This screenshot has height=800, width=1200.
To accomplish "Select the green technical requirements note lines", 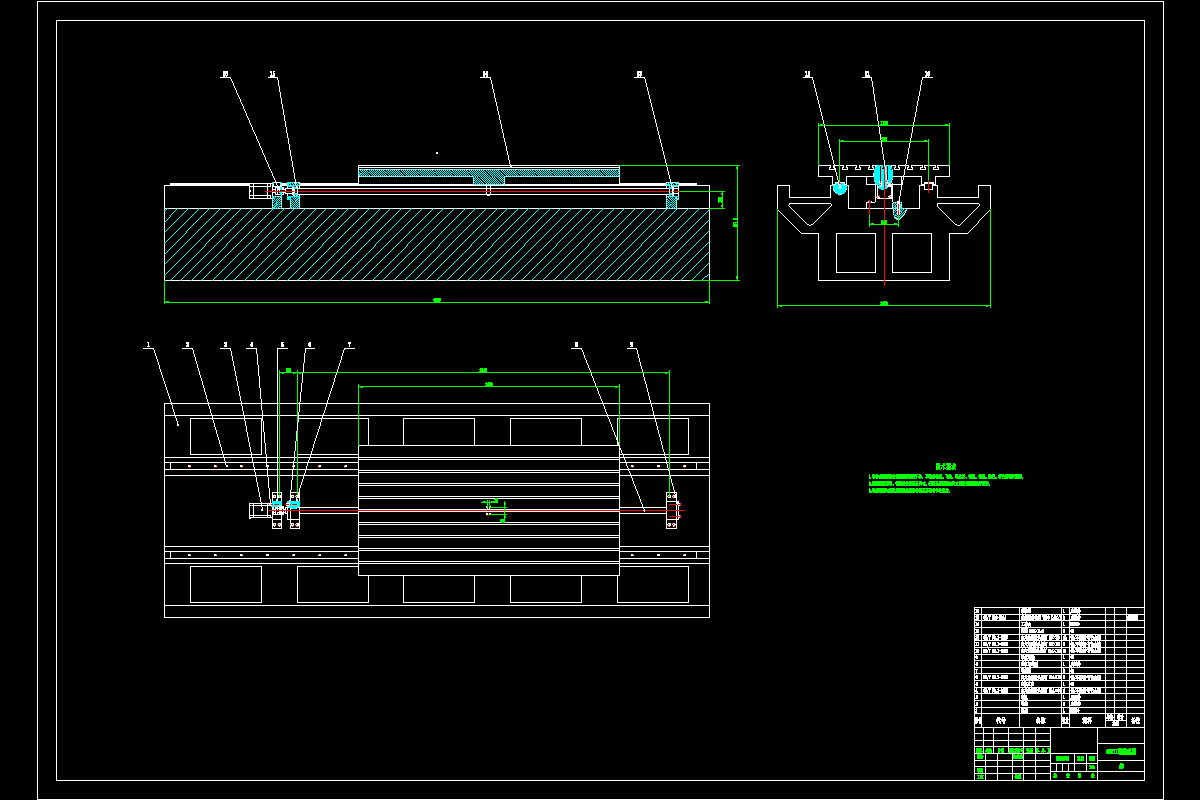I will tap(946, 484).
